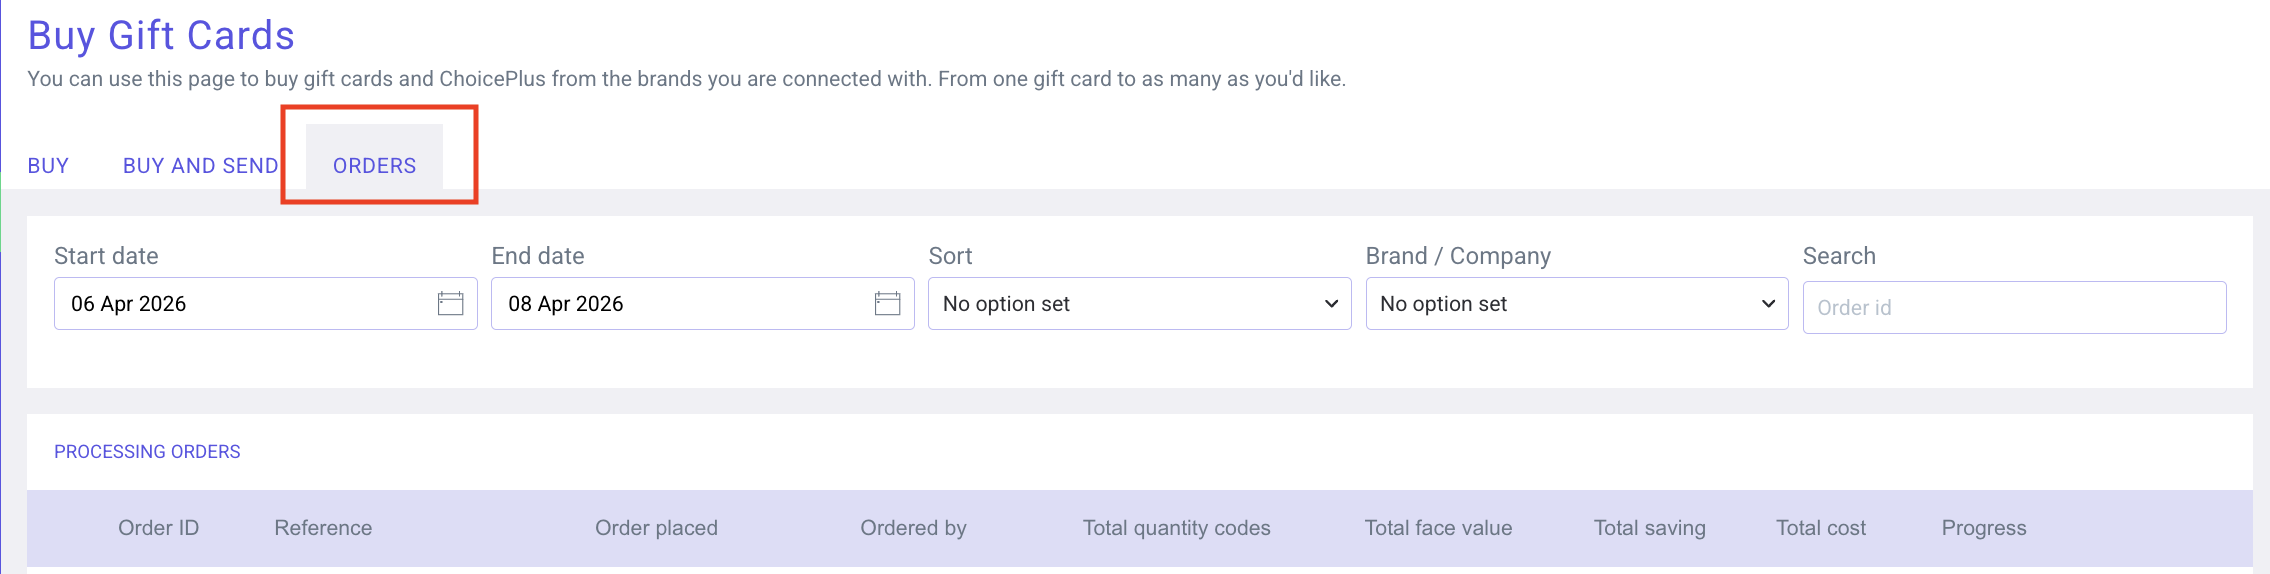Screen dimensions: 2270x574
Task: Click the Reference column header
Action: click(323, 528)
